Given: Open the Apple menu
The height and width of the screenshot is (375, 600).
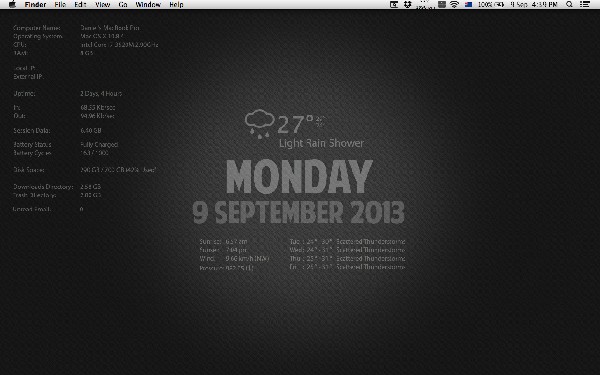Looking at the screenshot, I should point(12,4).
